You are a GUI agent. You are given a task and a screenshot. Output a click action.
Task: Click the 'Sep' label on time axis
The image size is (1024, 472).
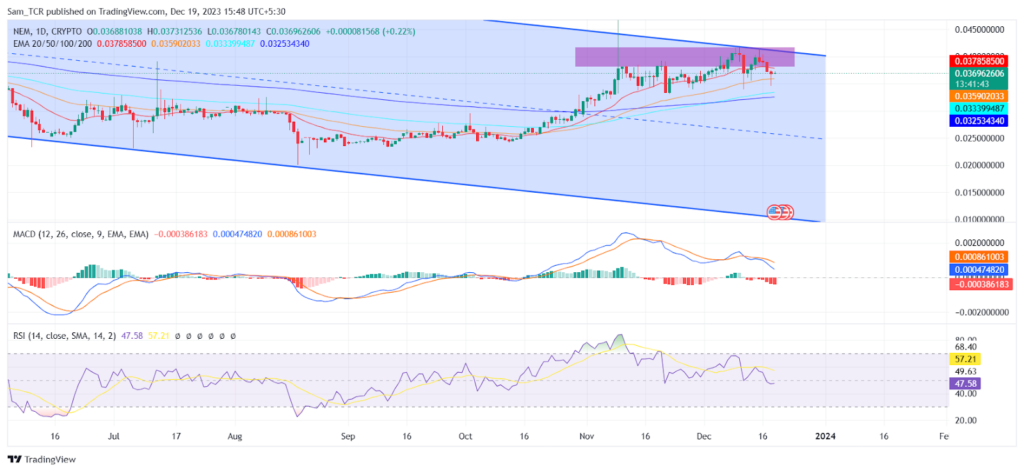(348, 435)
